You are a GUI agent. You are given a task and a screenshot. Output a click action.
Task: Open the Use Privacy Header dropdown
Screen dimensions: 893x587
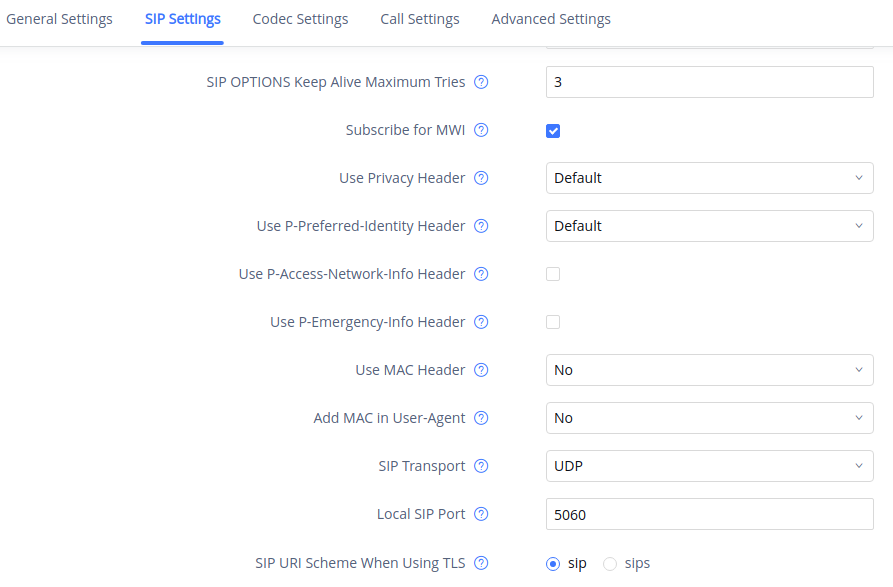709,178
